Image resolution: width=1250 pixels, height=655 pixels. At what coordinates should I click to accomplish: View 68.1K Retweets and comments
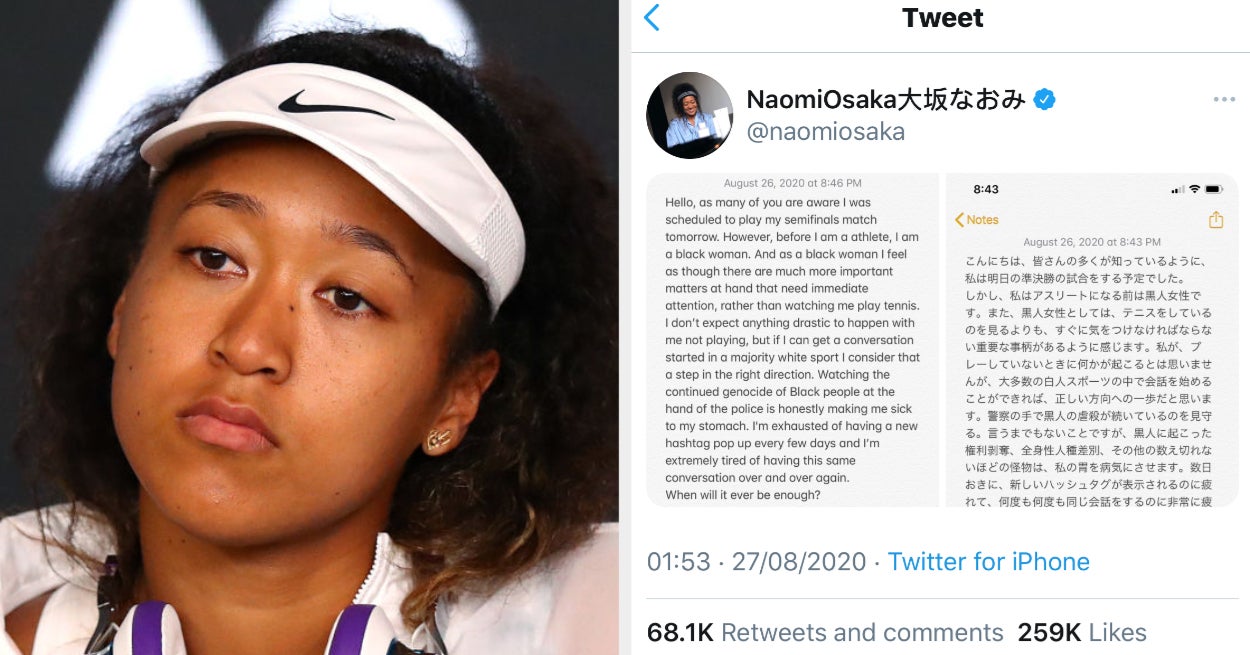(x=825, y=633)
